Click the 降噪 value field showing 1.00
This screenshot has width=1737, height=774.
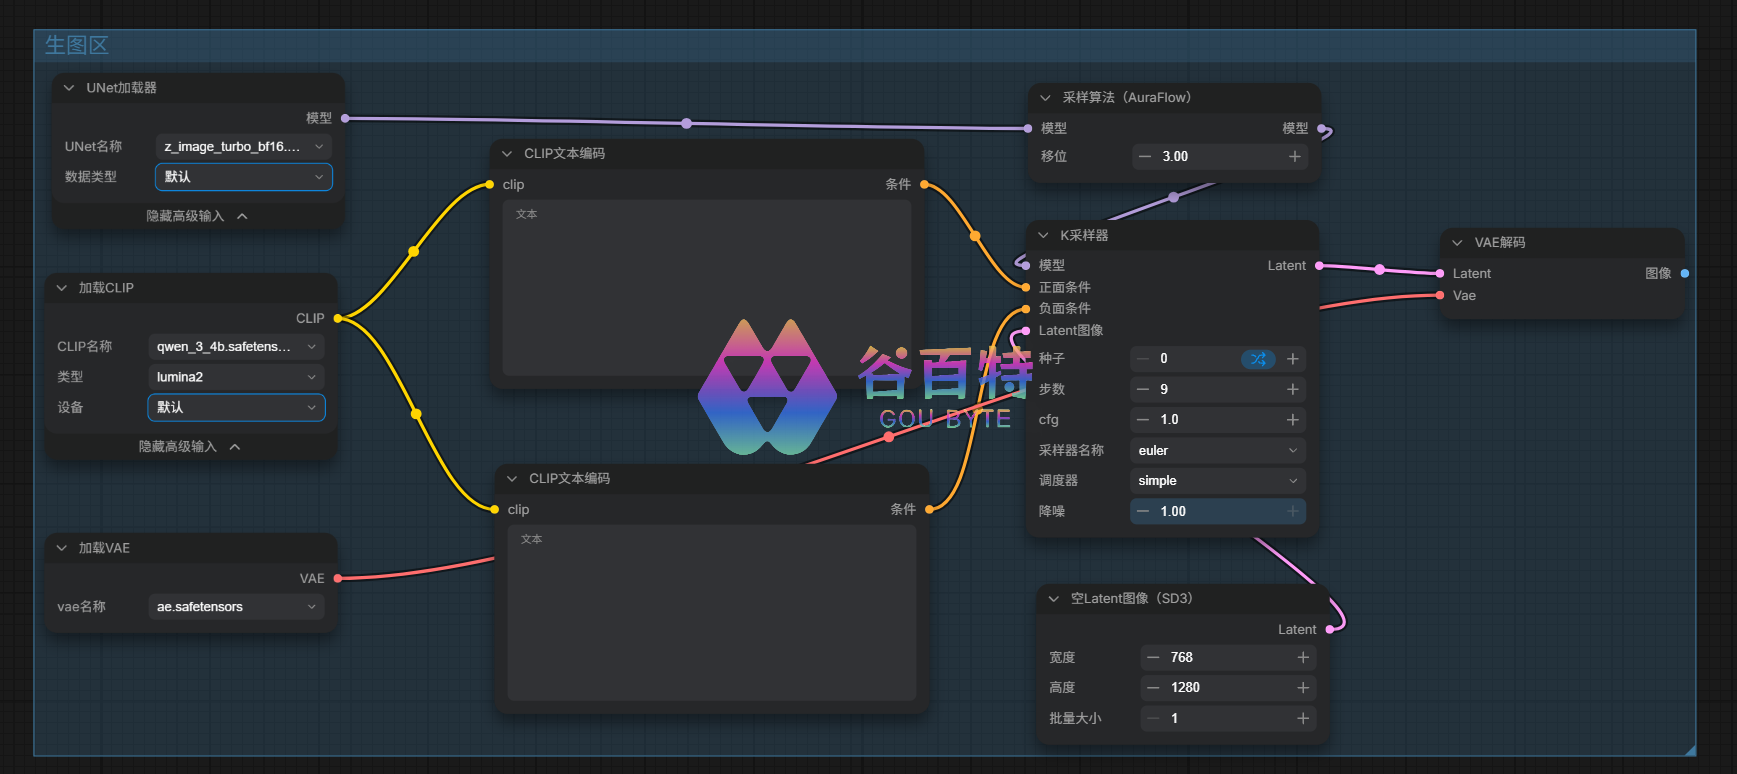[x=1218, y=512]
